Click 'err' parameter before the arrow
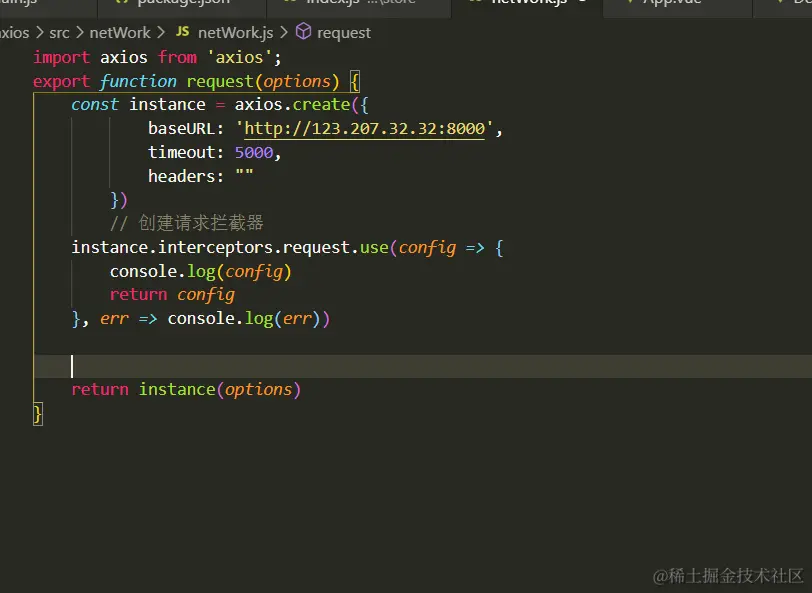Viewport: 812px width, 593px height. click(114, 319)
